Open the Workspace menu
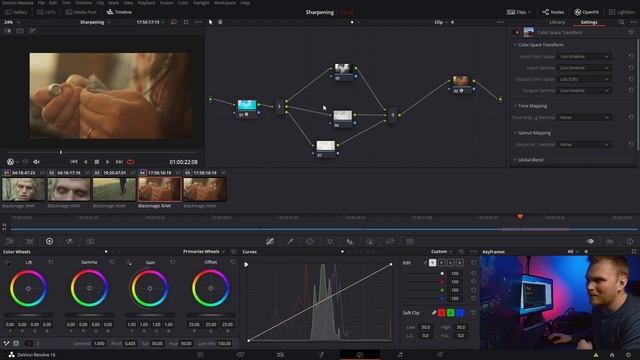640x360 pixels. tap(225, 3)
